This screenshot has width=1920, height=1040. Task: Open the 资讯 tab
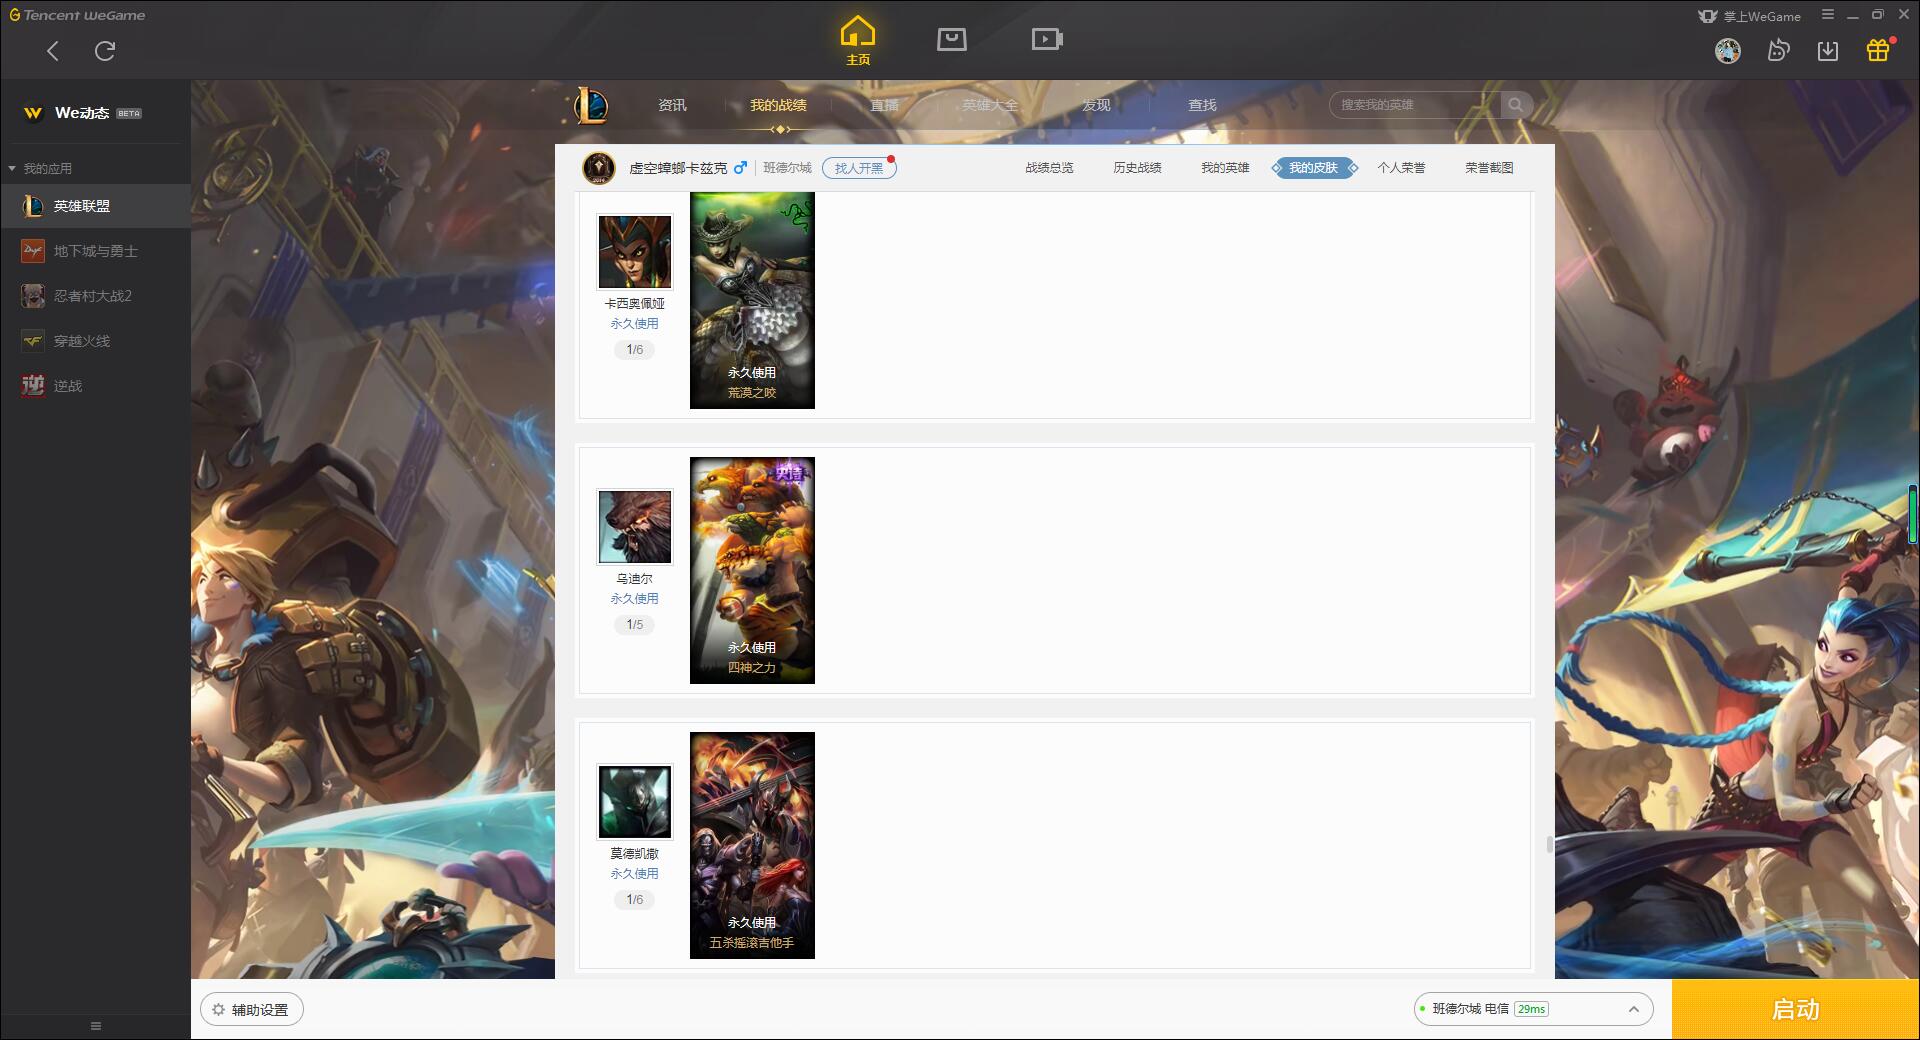coord(672,105)
